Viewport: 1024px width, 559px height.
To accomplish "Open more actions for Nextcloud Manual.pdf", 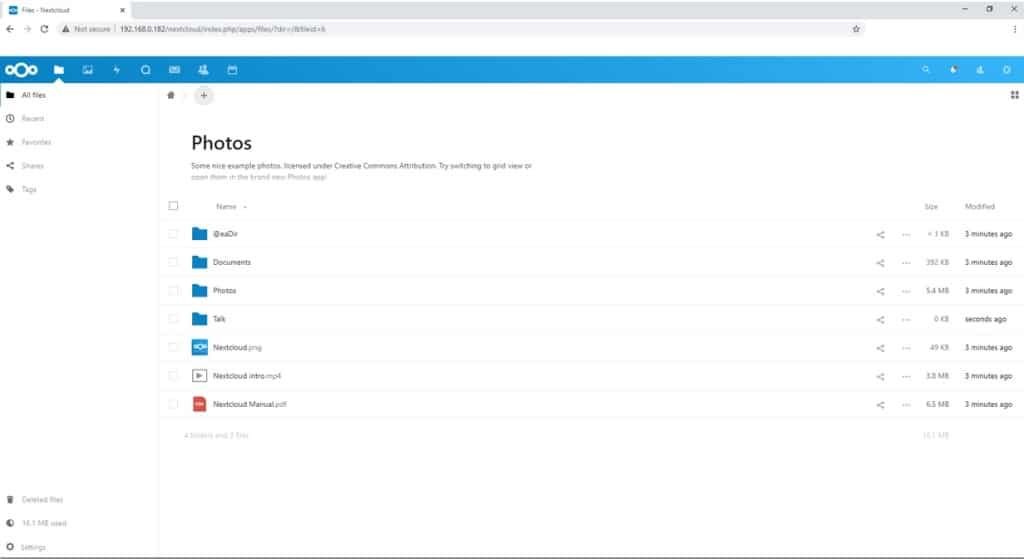I will coord(906,405).
